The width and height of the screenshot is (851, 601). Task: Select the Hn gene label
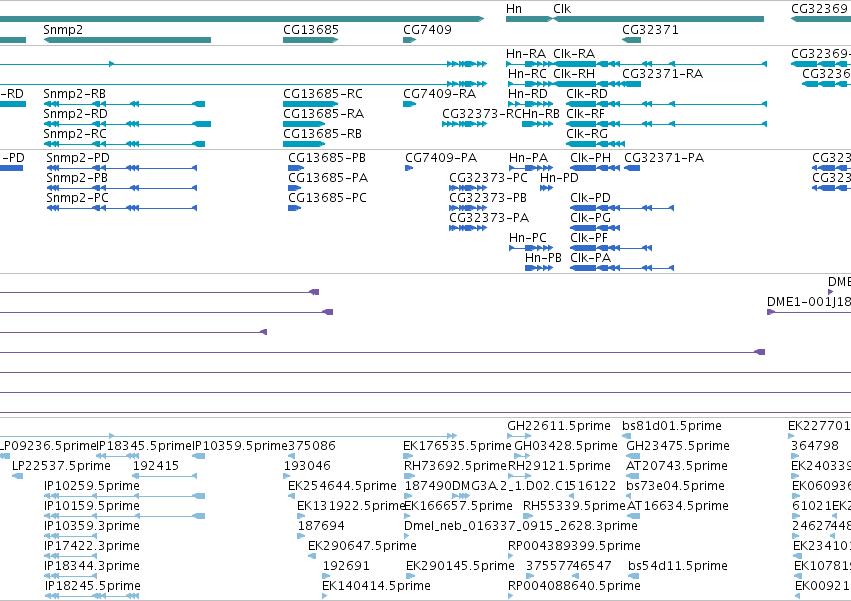(x=514, y=9)
